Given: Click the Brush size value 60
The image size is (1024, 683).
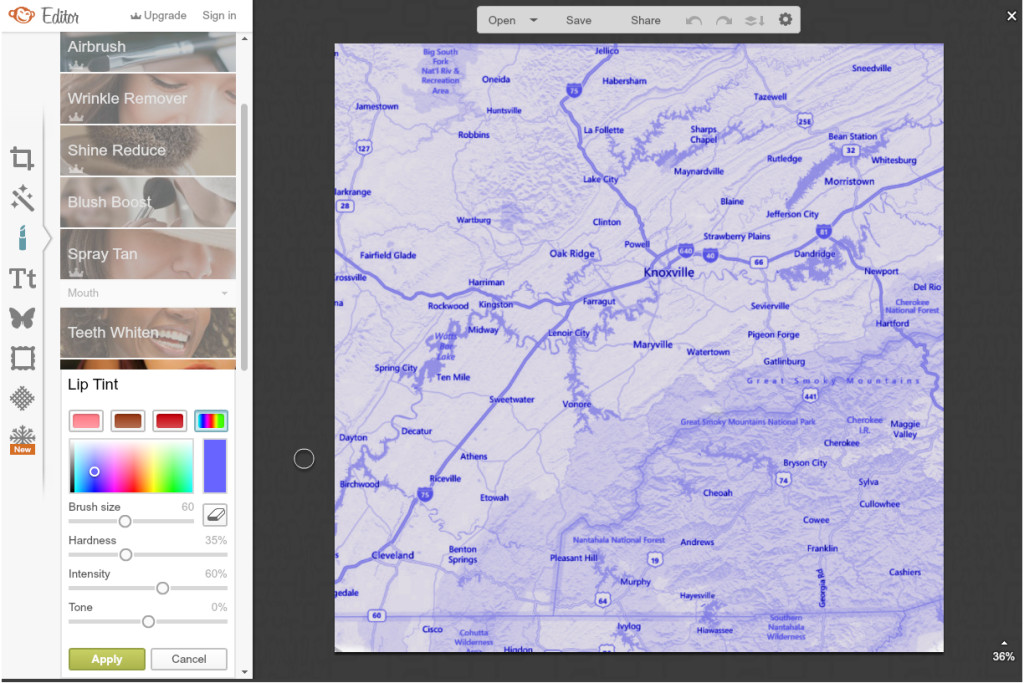Looking at the screenshot, I should tap(187, 507).
